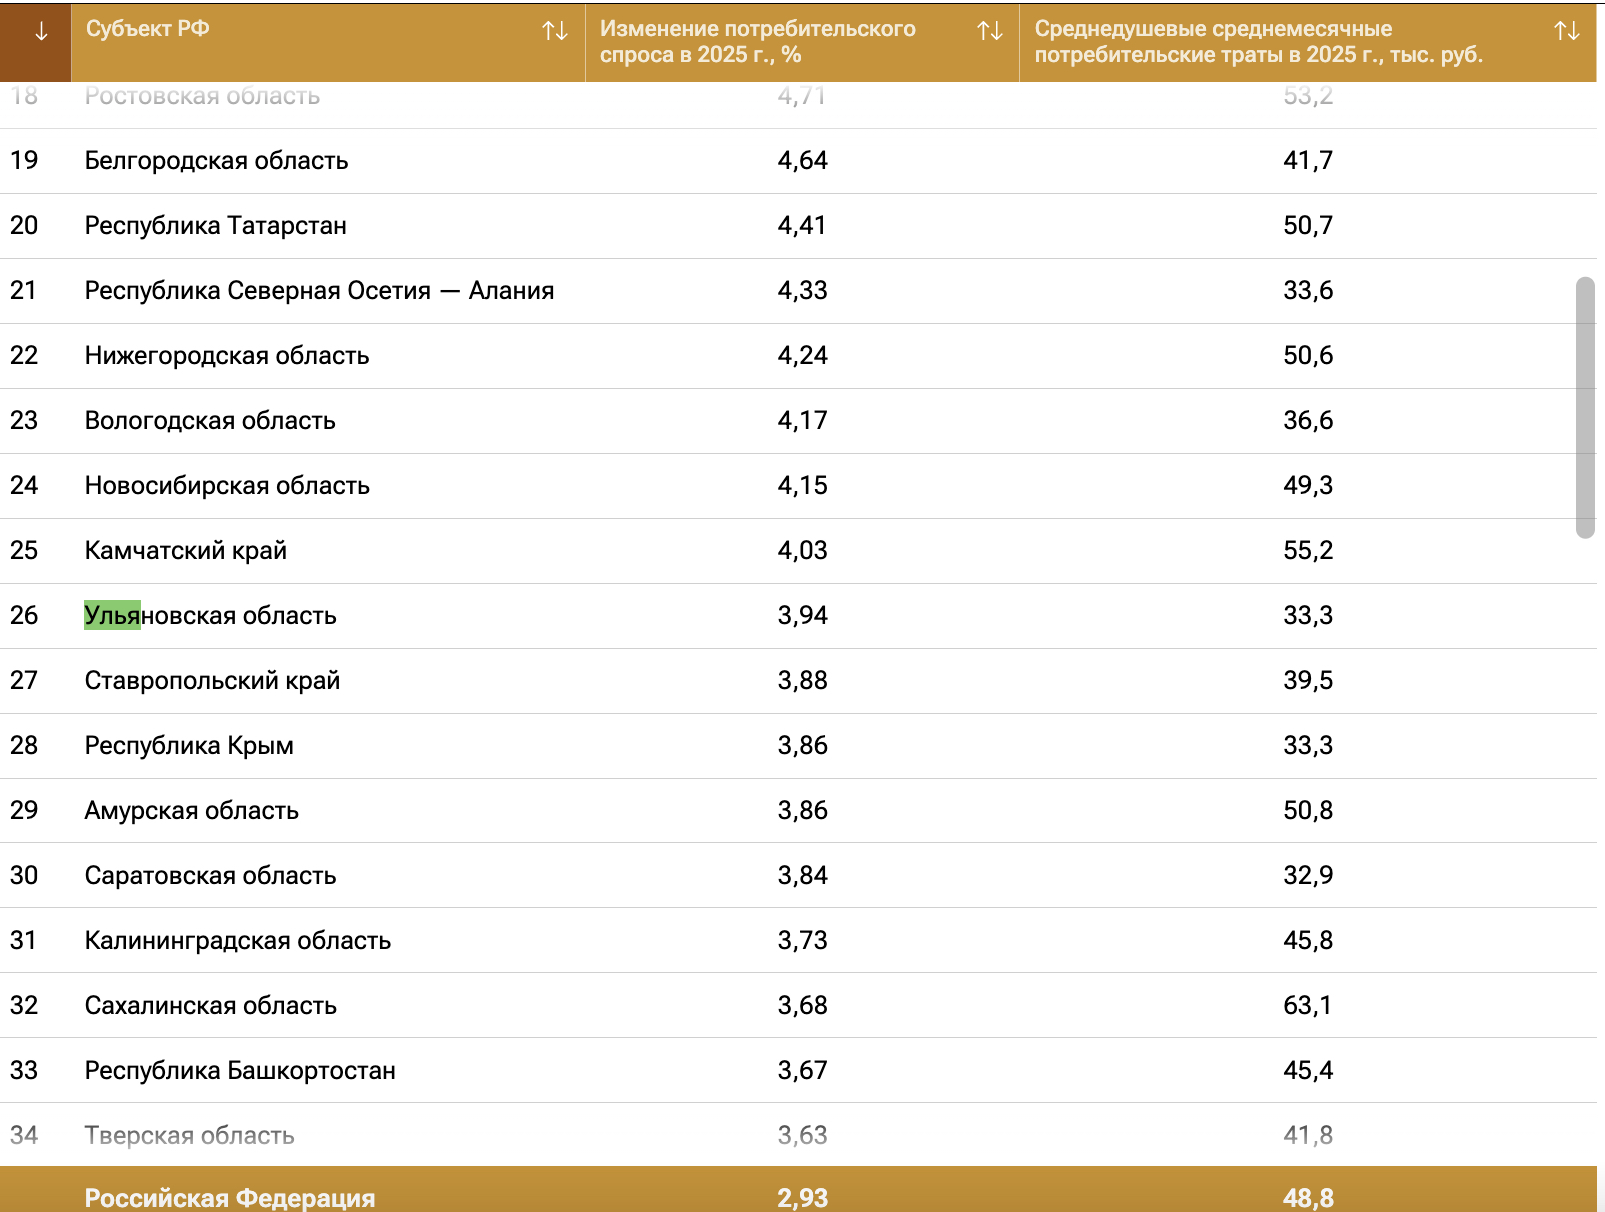
Task: Select the Республика Татарстан entry
Action: click(215, 226)
